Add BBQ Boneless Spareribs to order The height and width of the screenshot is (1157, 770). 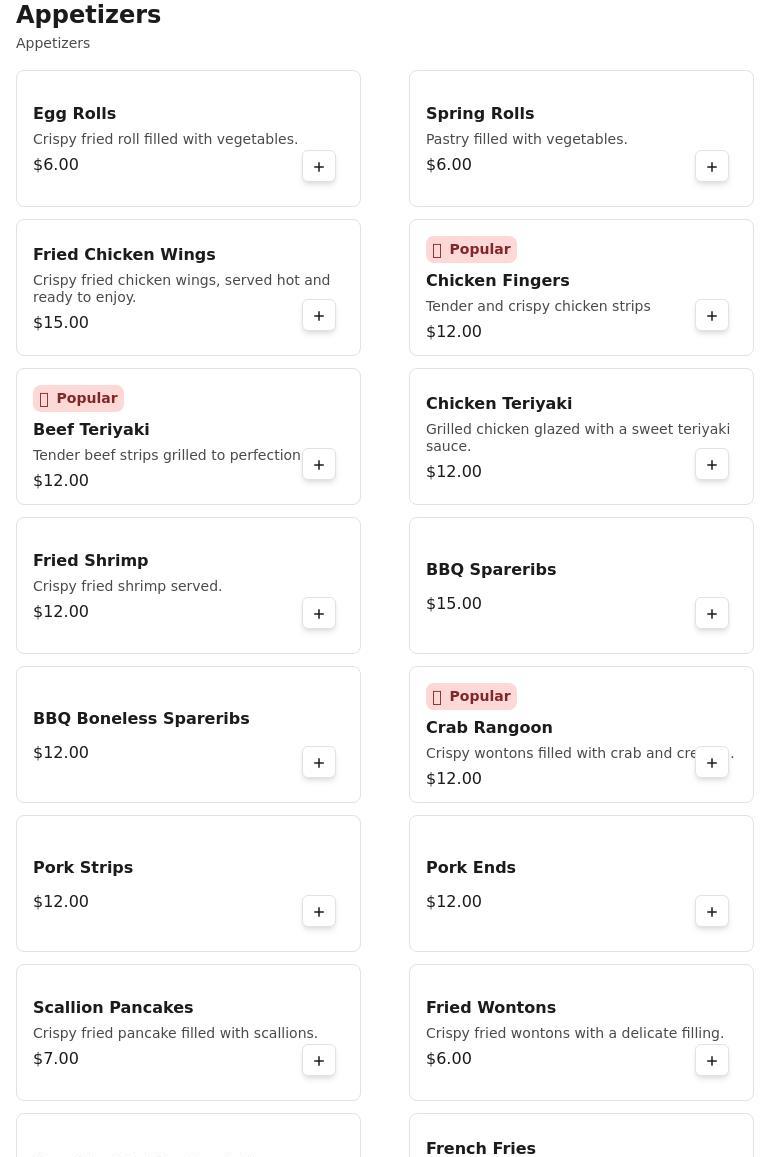[319, 763]
